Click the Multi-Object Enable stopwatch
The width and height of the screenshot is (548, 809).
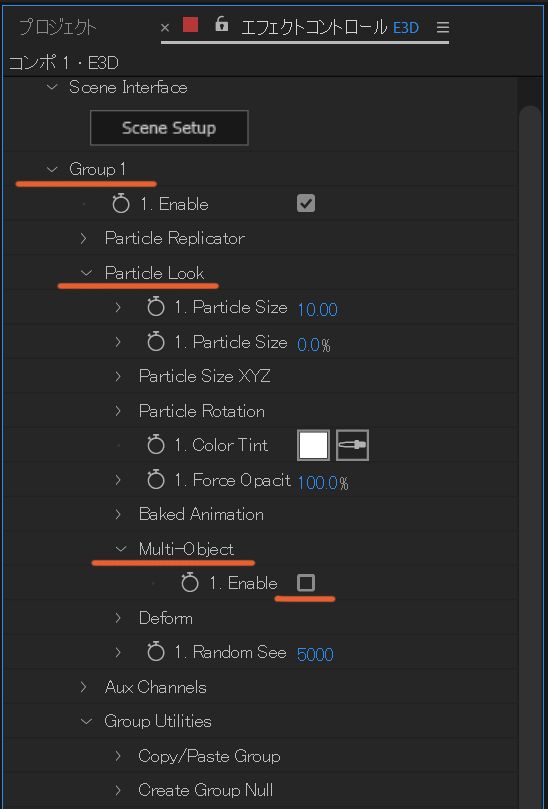pyautogui.click(x=189, y=583)
